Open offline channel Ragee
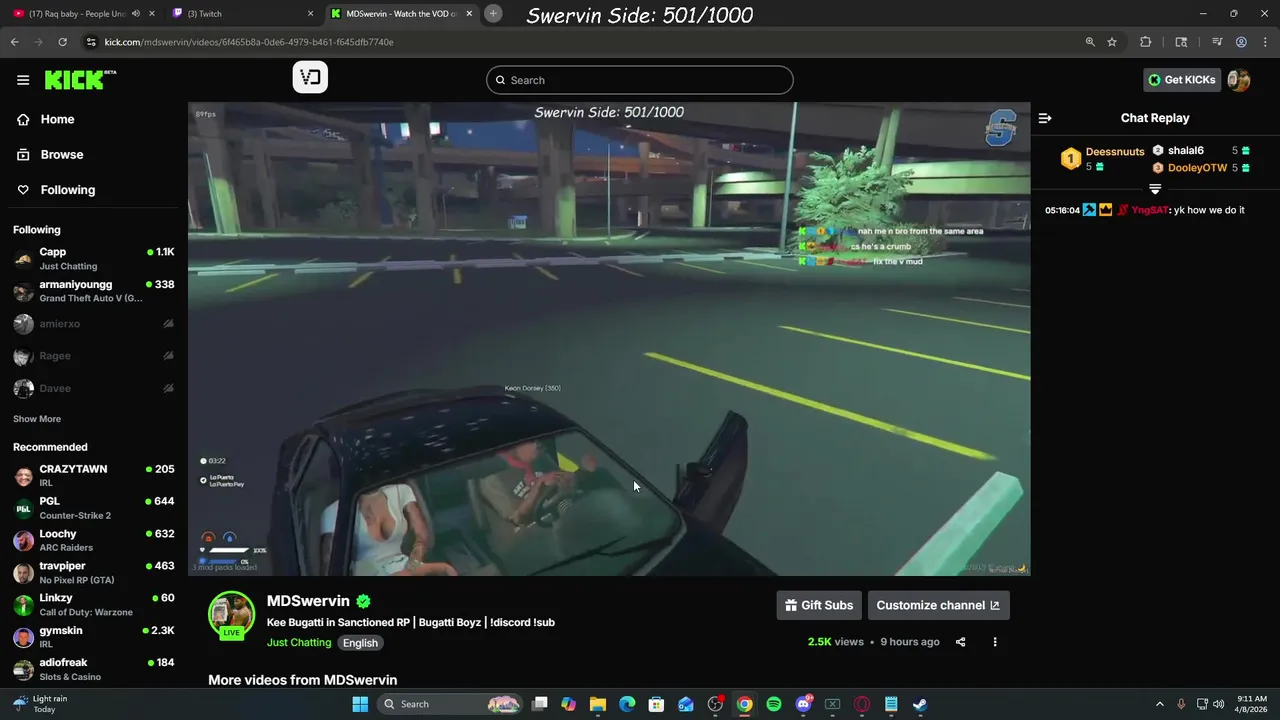The image size is (1280, 720). click(x=94, y=356)
